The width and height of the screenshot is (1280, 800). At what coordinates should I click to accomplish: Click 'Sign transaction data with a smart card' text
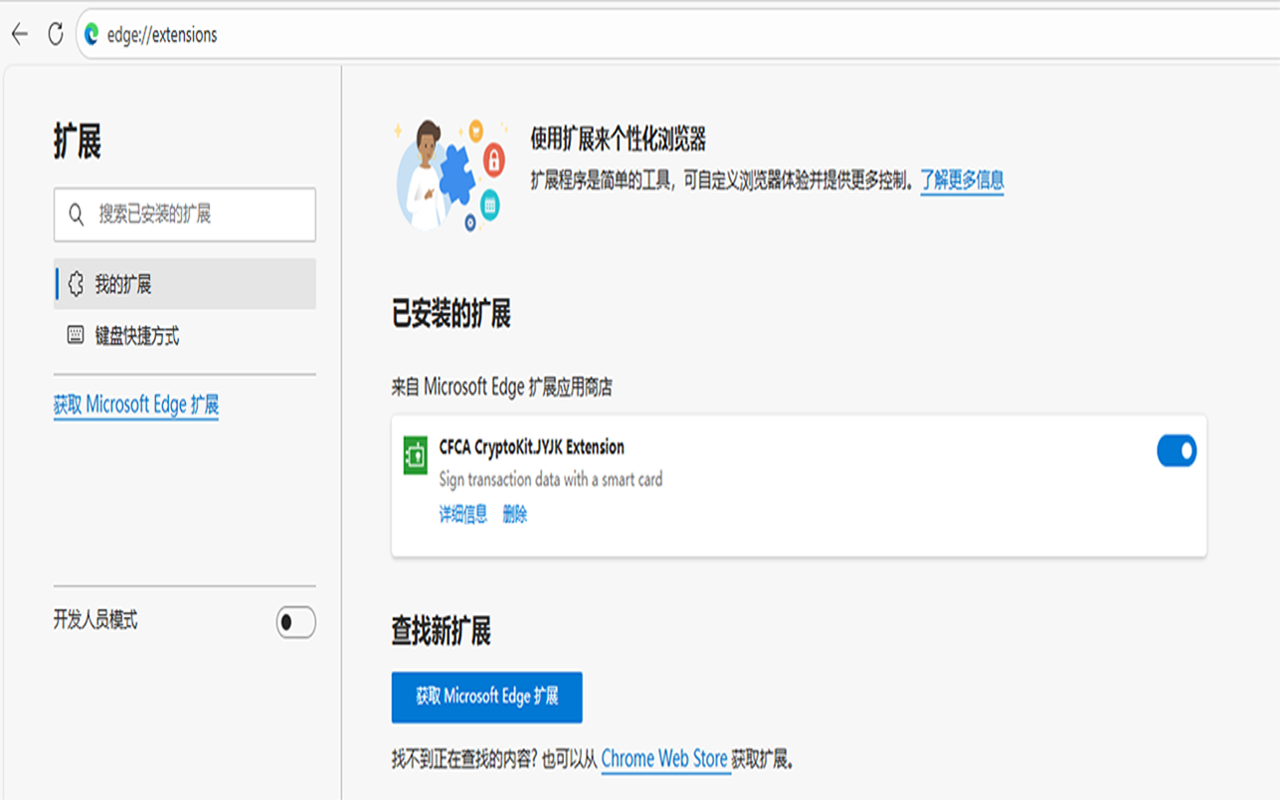coord(551,480)
